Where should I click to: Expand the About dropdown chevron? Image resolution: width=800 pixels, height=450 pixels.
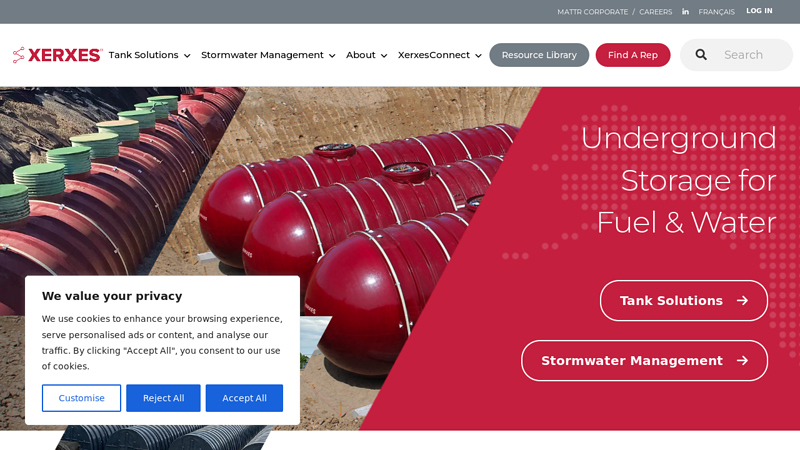click(384, 56)
